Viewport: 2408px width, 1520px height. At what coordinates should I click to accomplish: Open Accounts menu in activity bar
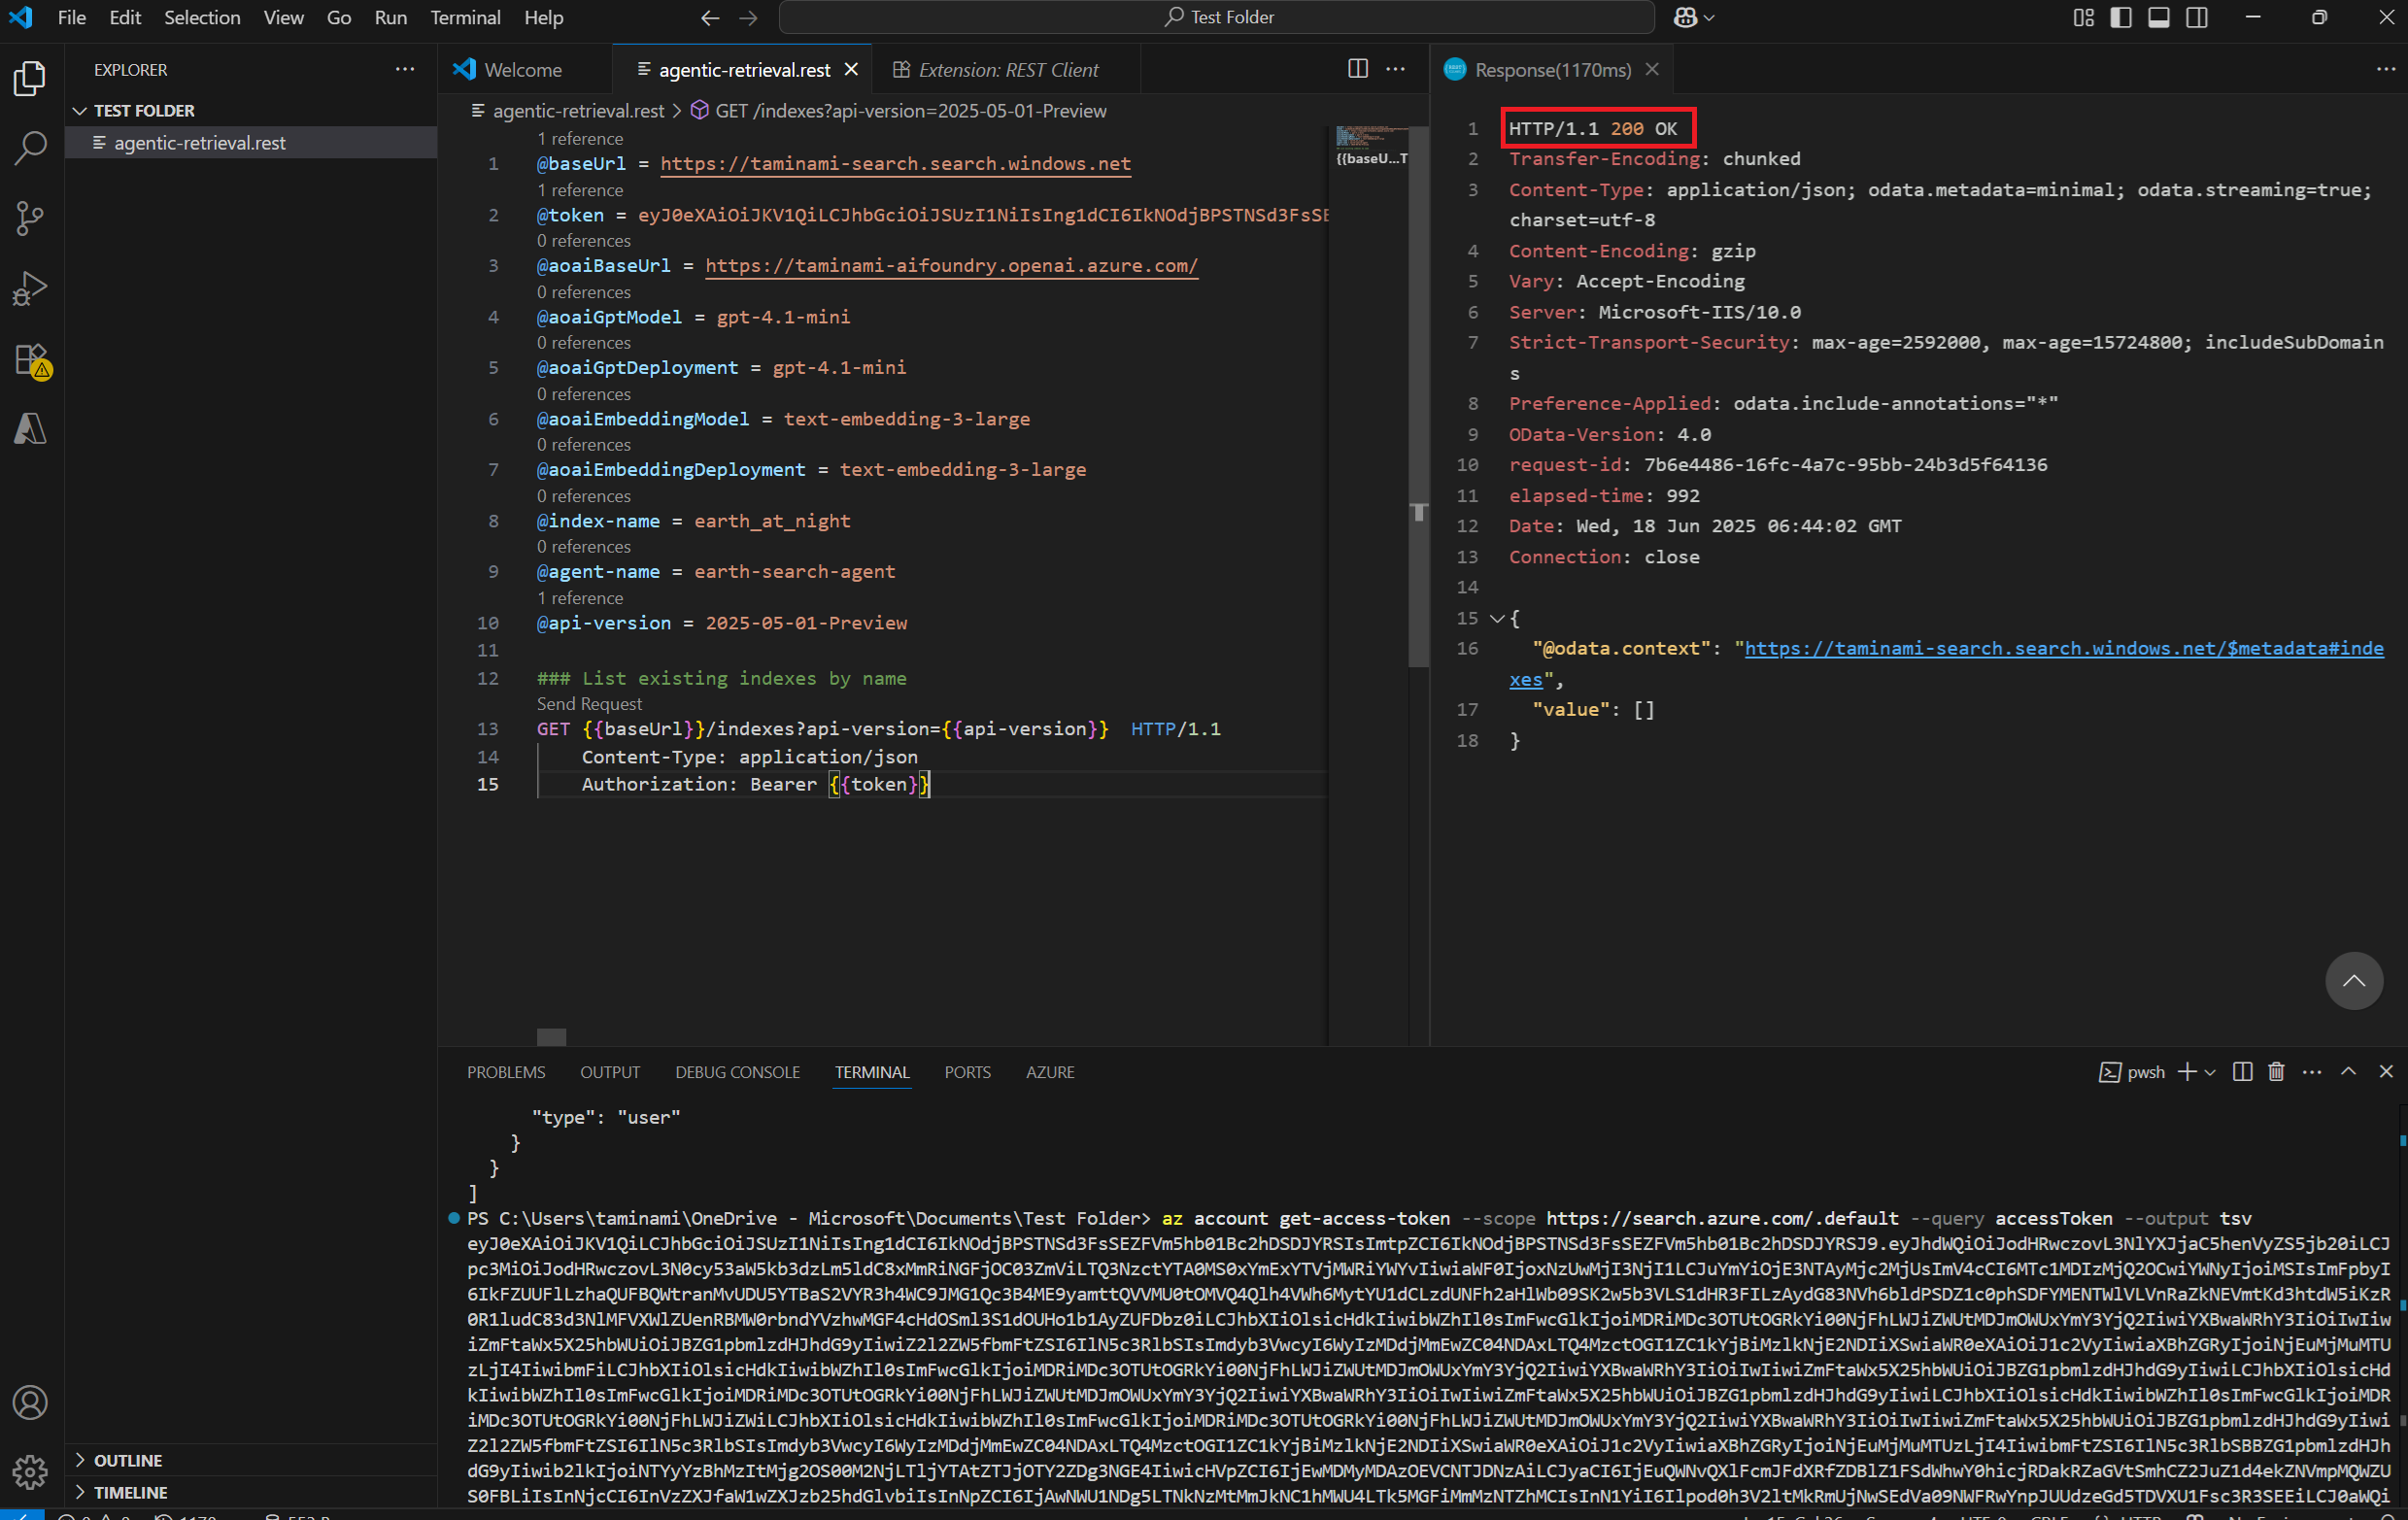(30, 1402)
